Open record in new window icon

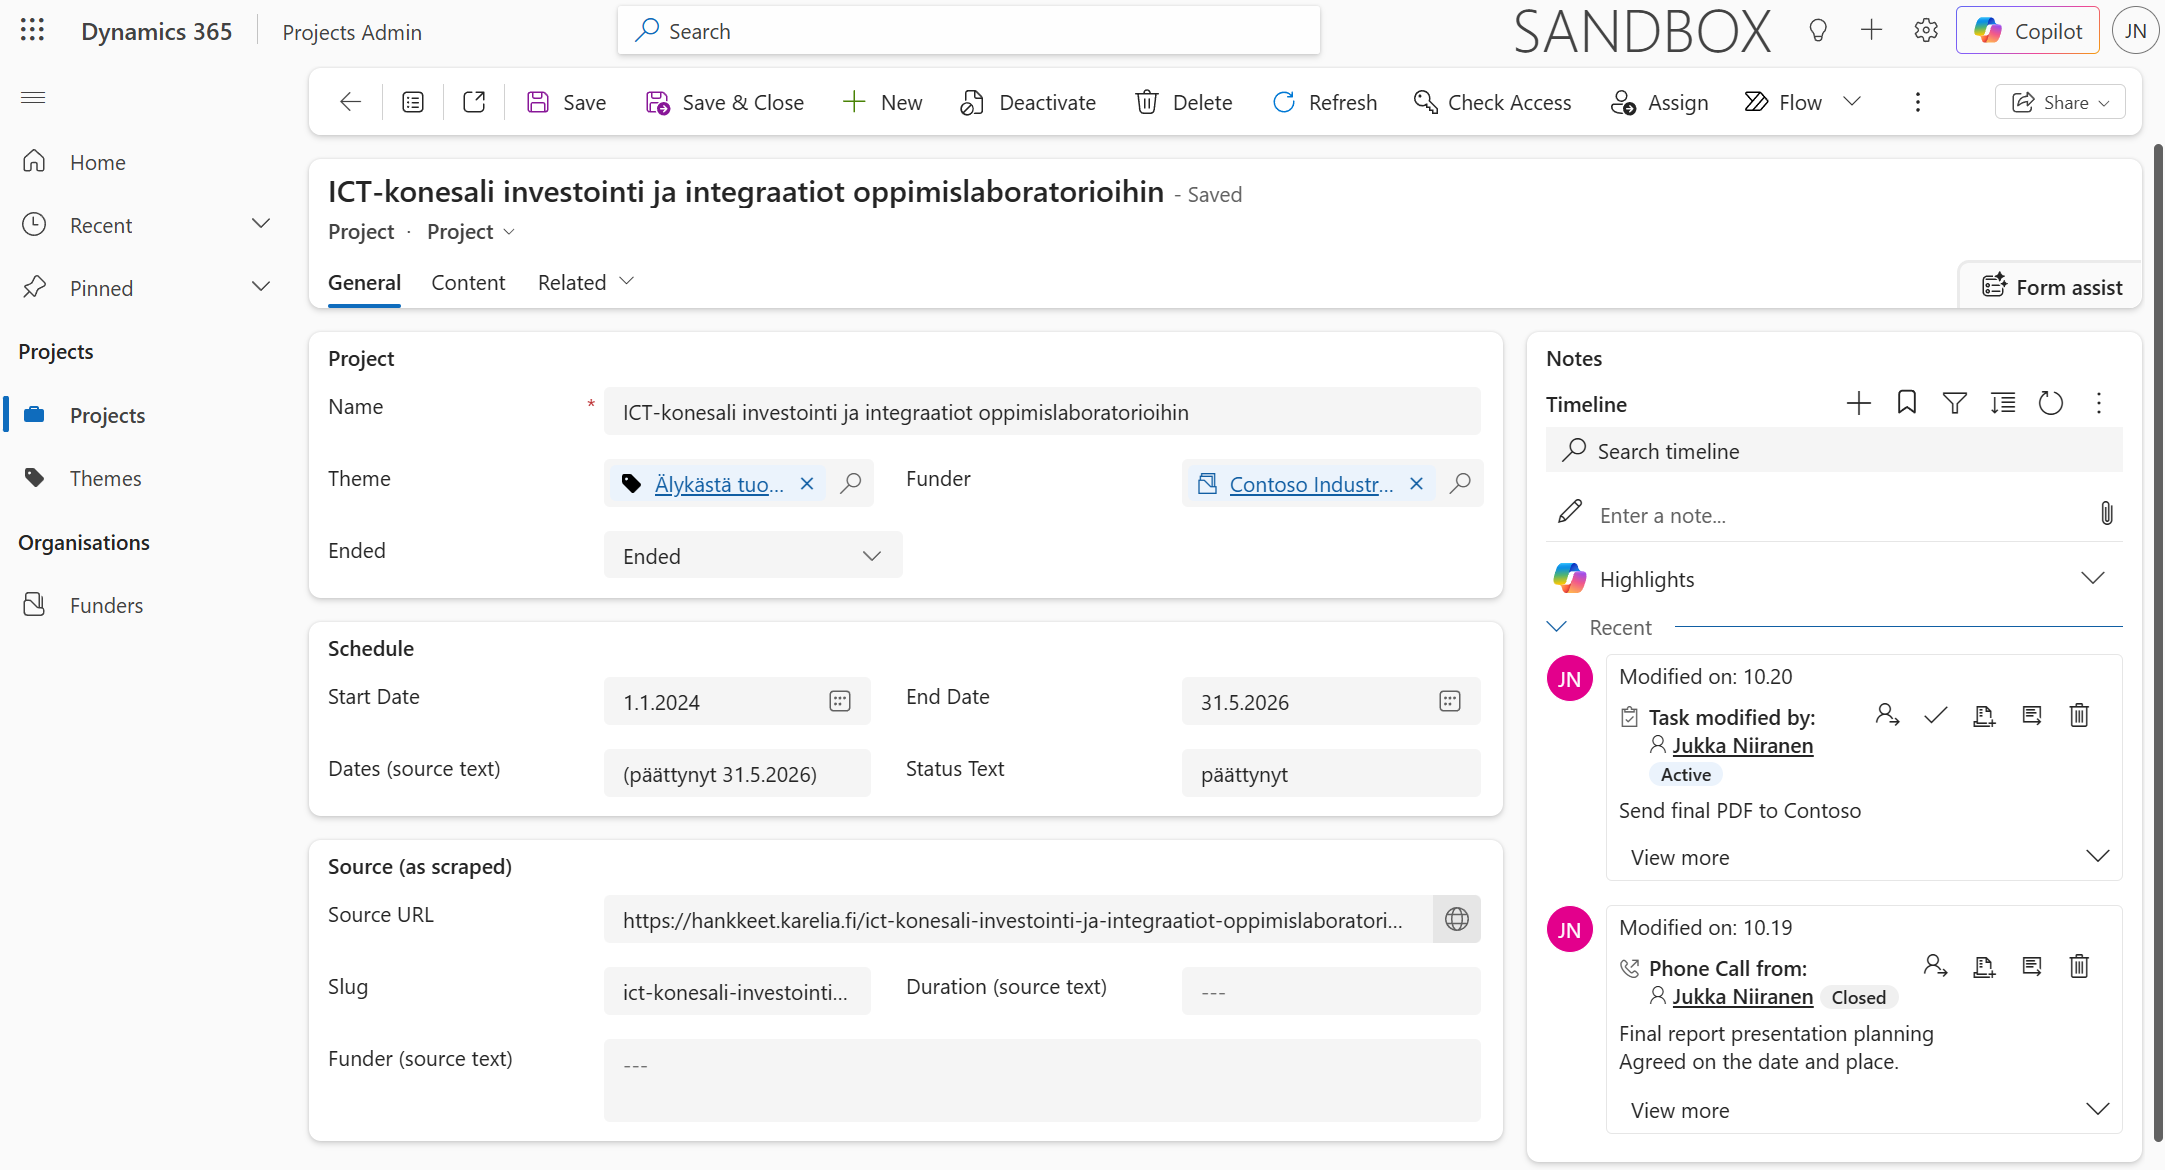tap(474, 102)
